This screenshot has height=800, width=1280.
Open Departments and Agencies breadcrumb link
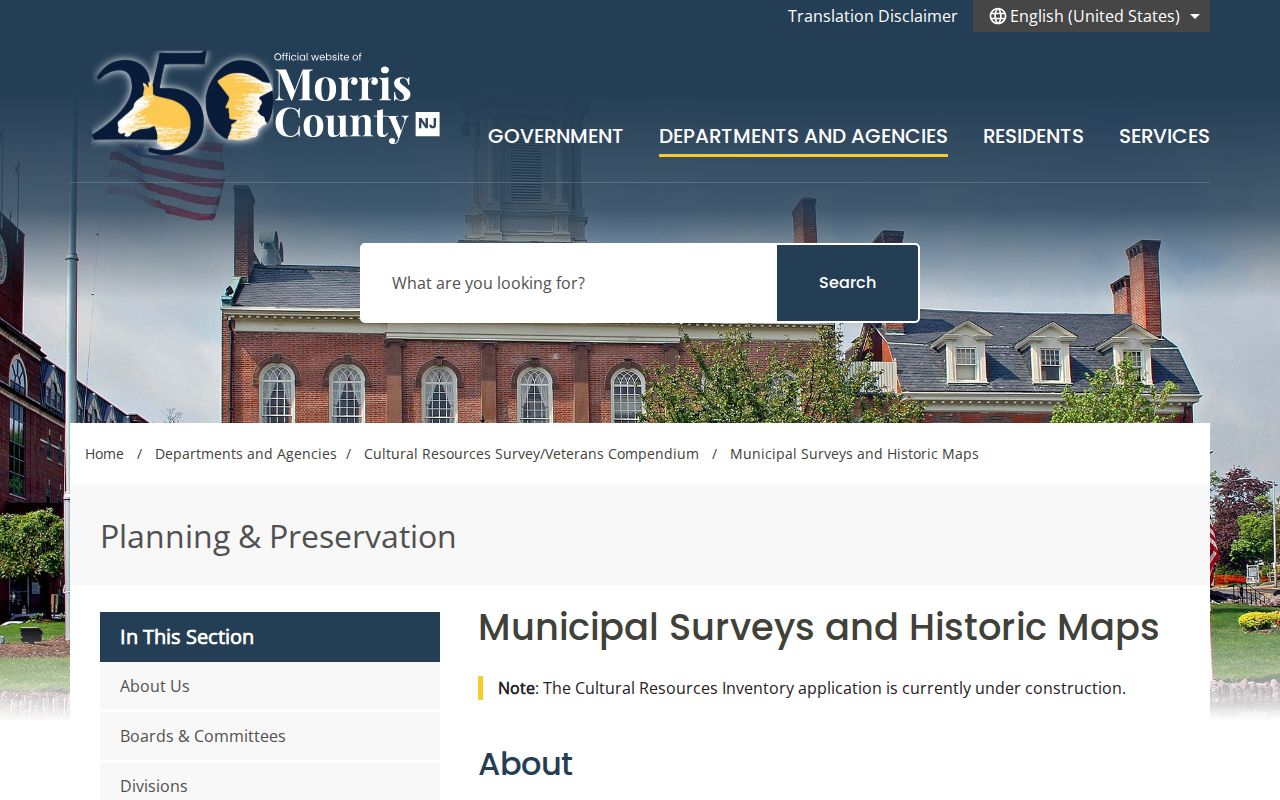tap(246, 454)
